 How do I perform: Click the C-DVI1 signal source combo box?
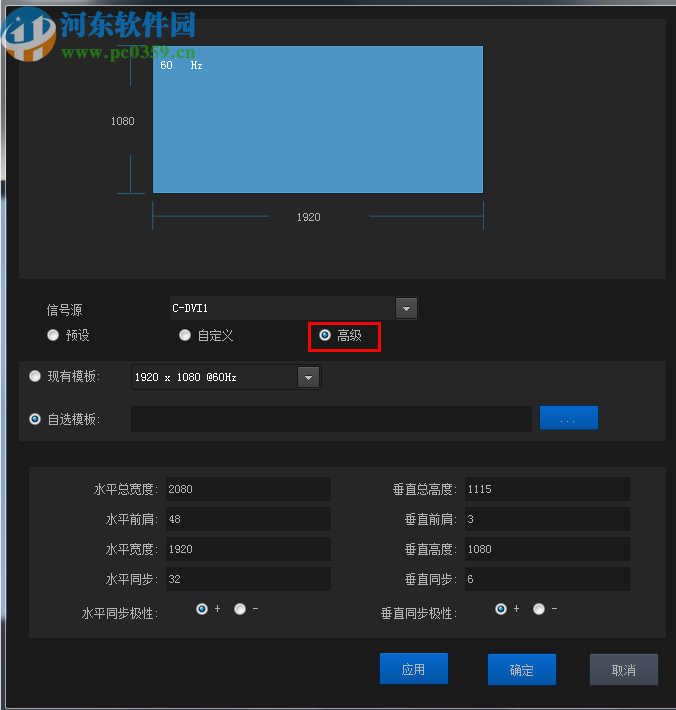coord(294,308)
